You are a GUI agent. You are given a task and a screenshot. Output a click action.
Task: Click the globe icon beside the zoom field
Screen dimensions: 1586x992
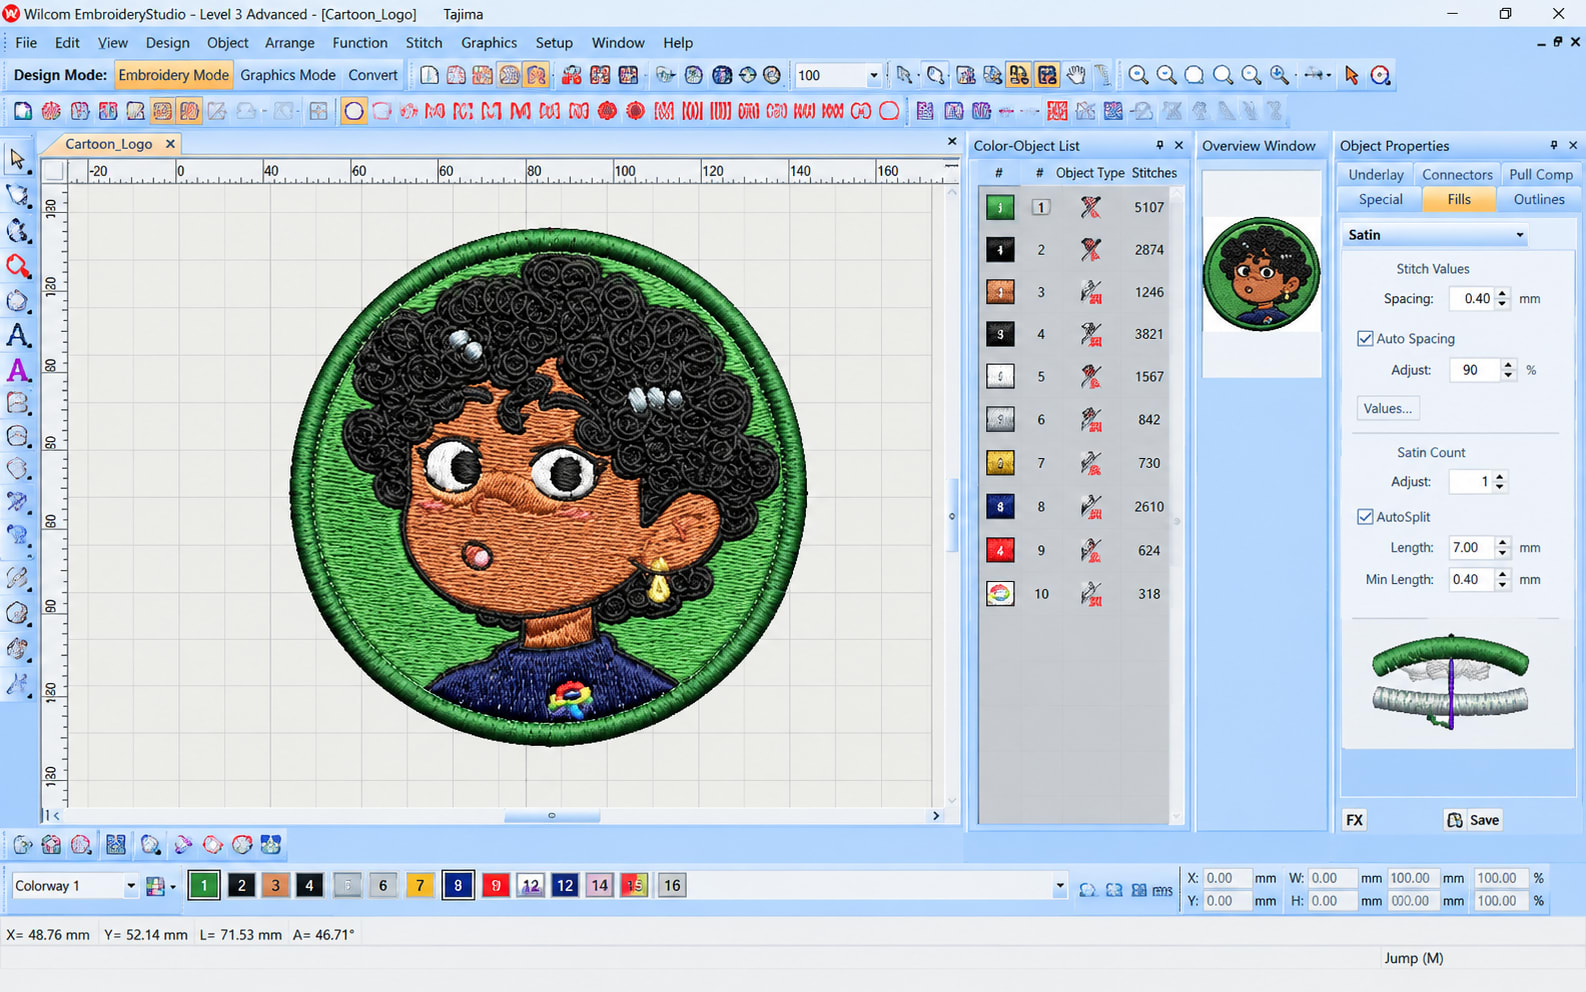[x=772, y=75]
